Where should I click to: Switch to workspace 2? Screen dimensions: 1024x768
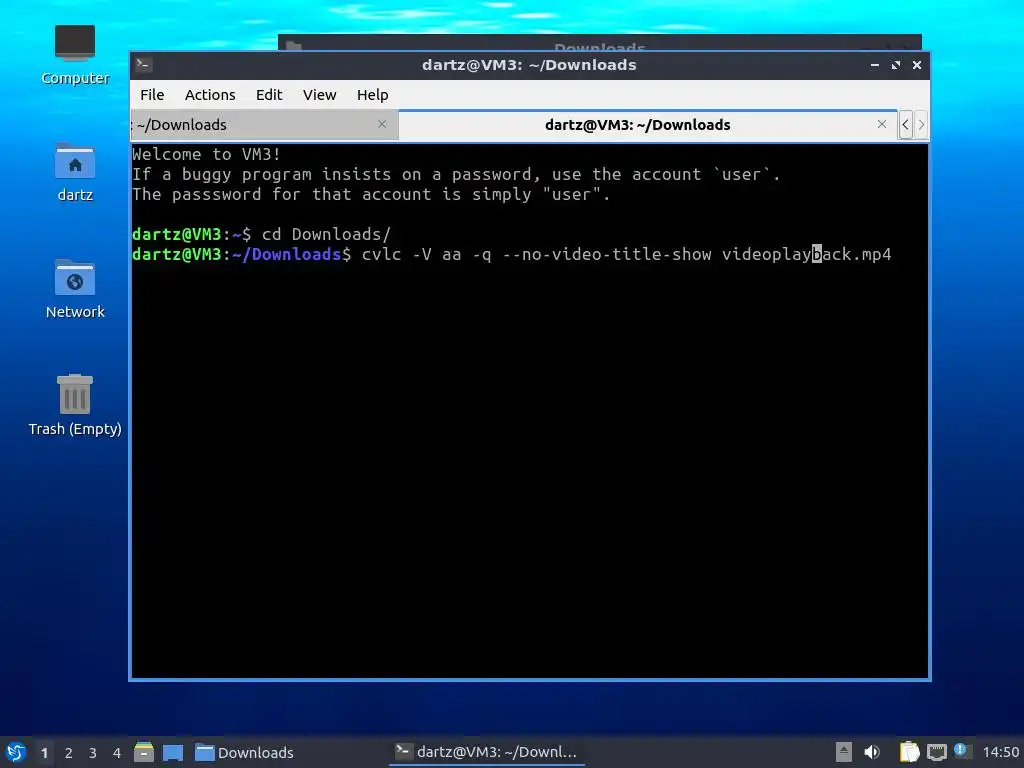[69, 753]
